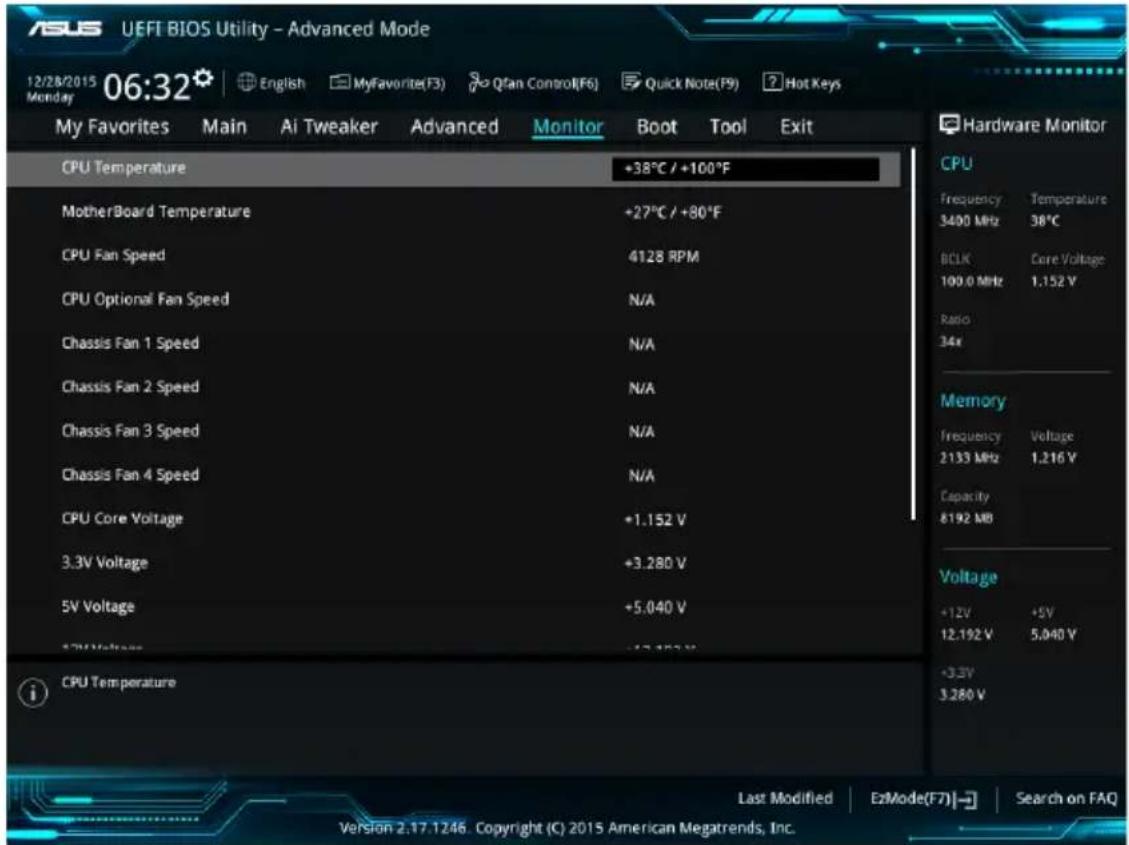Click the info icon in the help area
Screen dimensions: 1129x845
(32, 693)
